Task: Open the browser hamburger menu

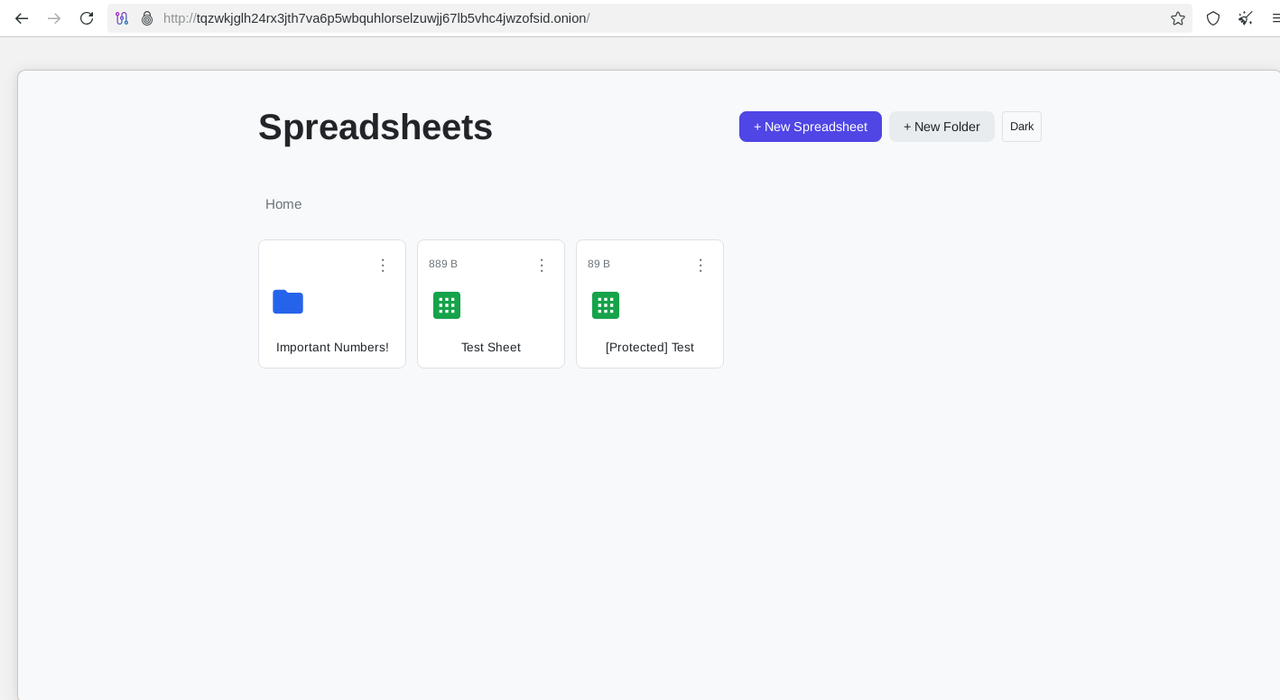Action: tap(1274, 18)
